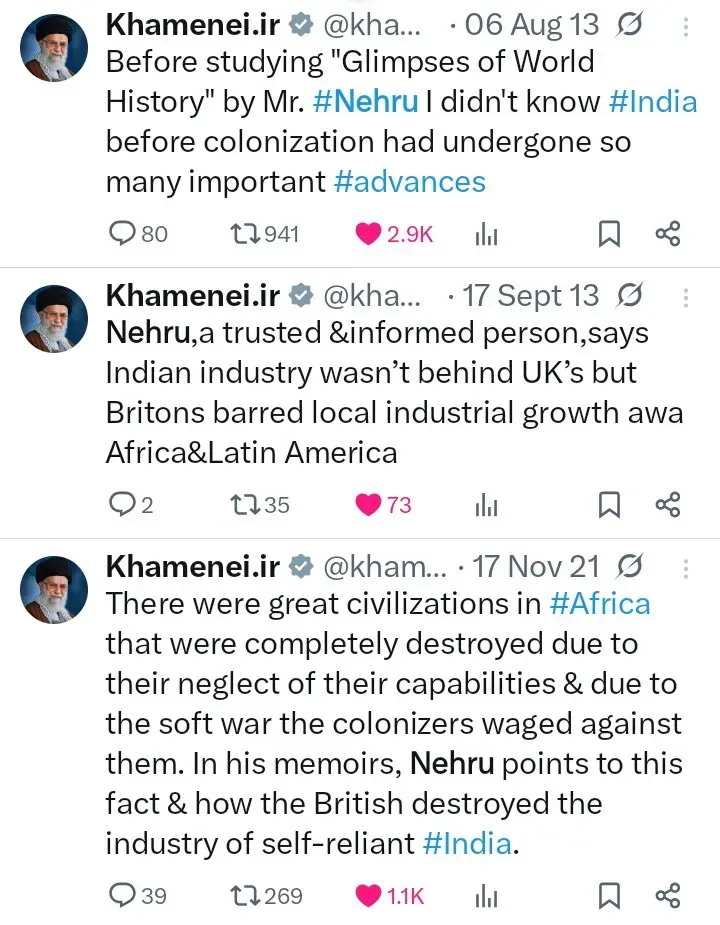Screen dimensions: 720x925
Task: Click the 06 Aug 13 timestamp
Action: [x=529, y=24]
